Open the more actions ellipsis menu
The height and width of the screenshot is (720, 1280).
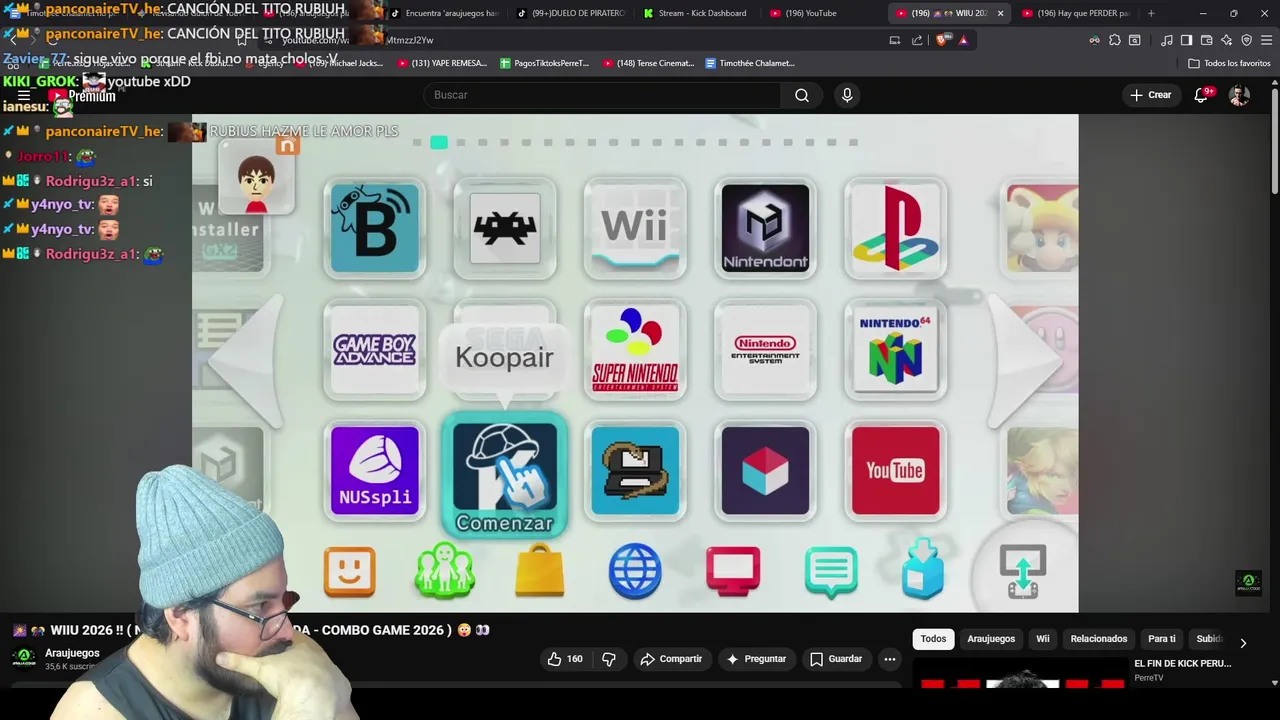pyautogui.click(x=889, y=659)
